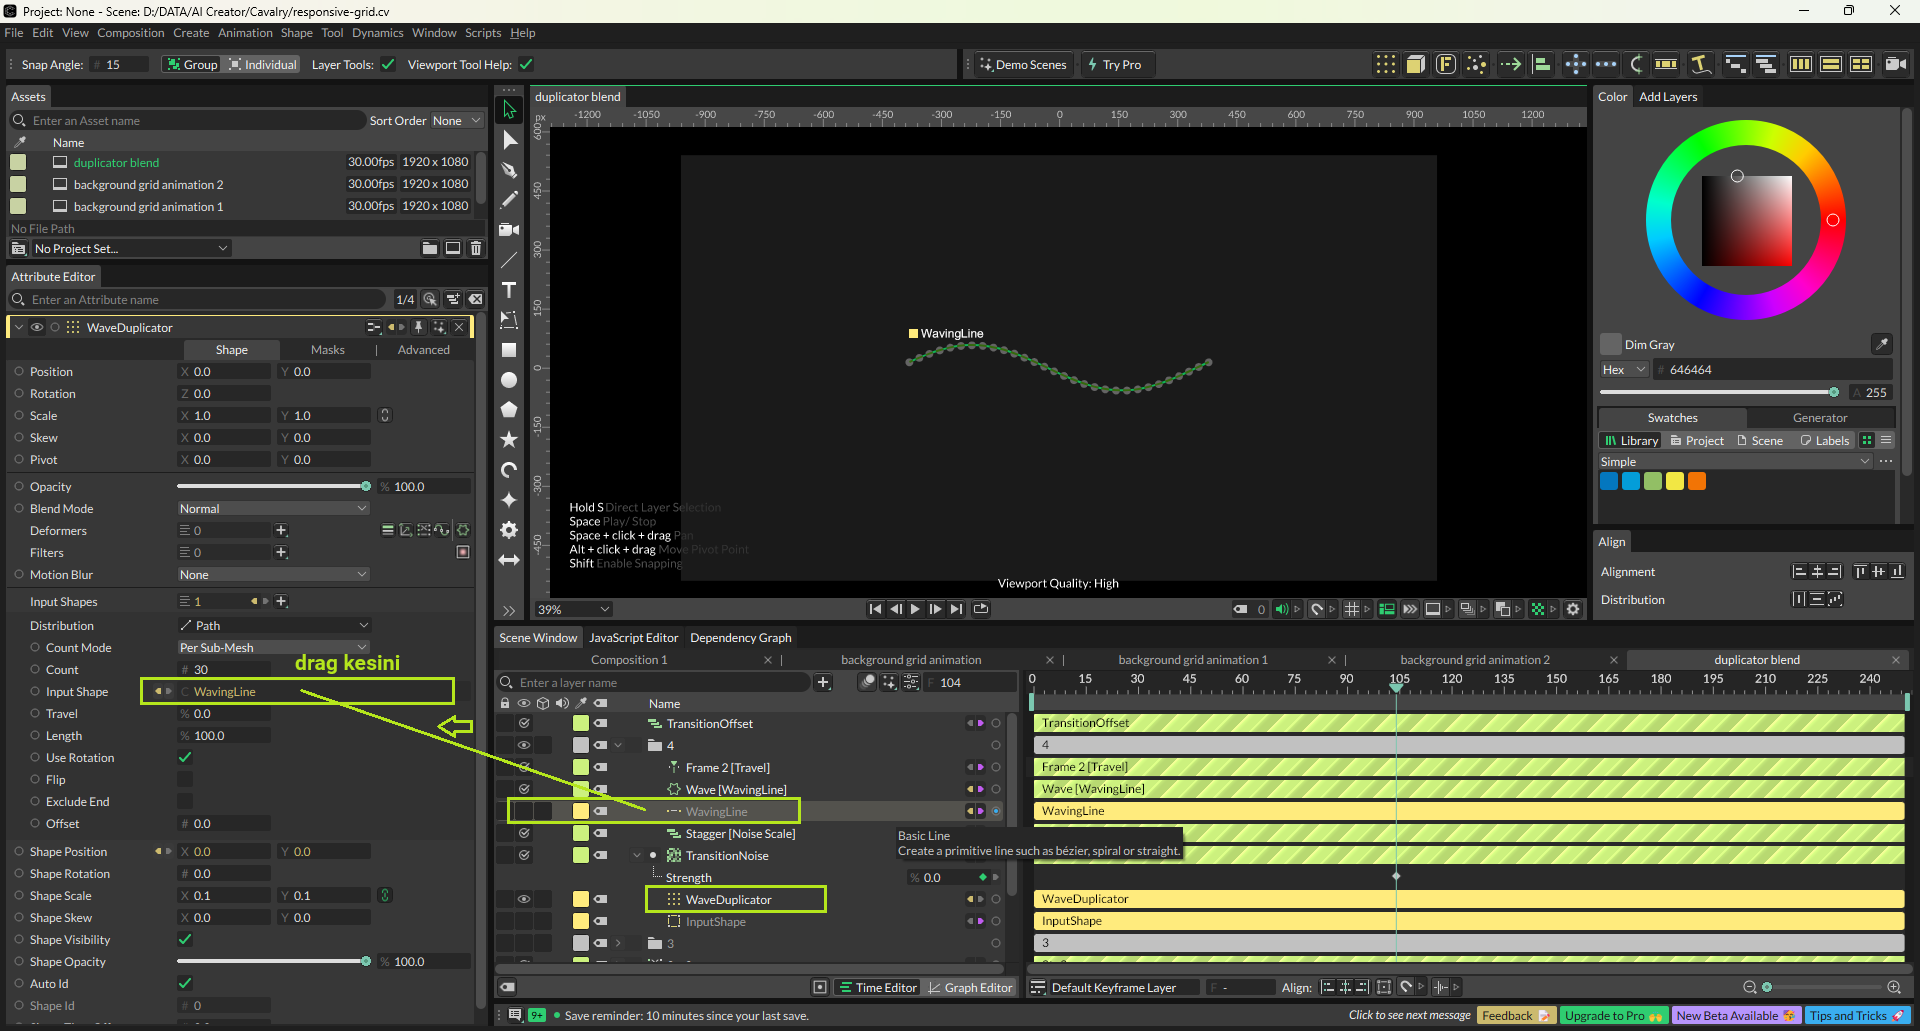Image resolution: width=1920 pixels, height=1031 pixels.
Task: Disable the Shape Visibility checkbox
Action: tap(185, 940)
